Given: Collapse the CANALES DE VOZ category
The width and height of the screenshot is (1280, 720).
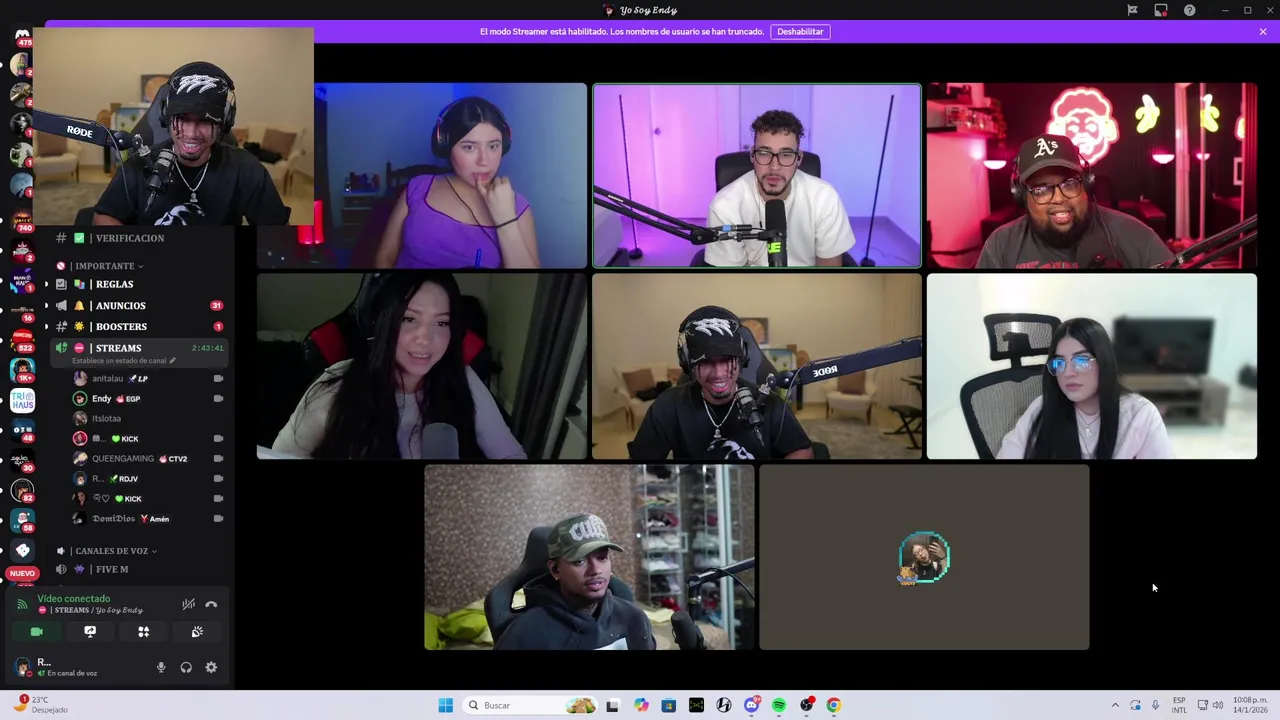Looking at the screenshot, I should [106, 551].
